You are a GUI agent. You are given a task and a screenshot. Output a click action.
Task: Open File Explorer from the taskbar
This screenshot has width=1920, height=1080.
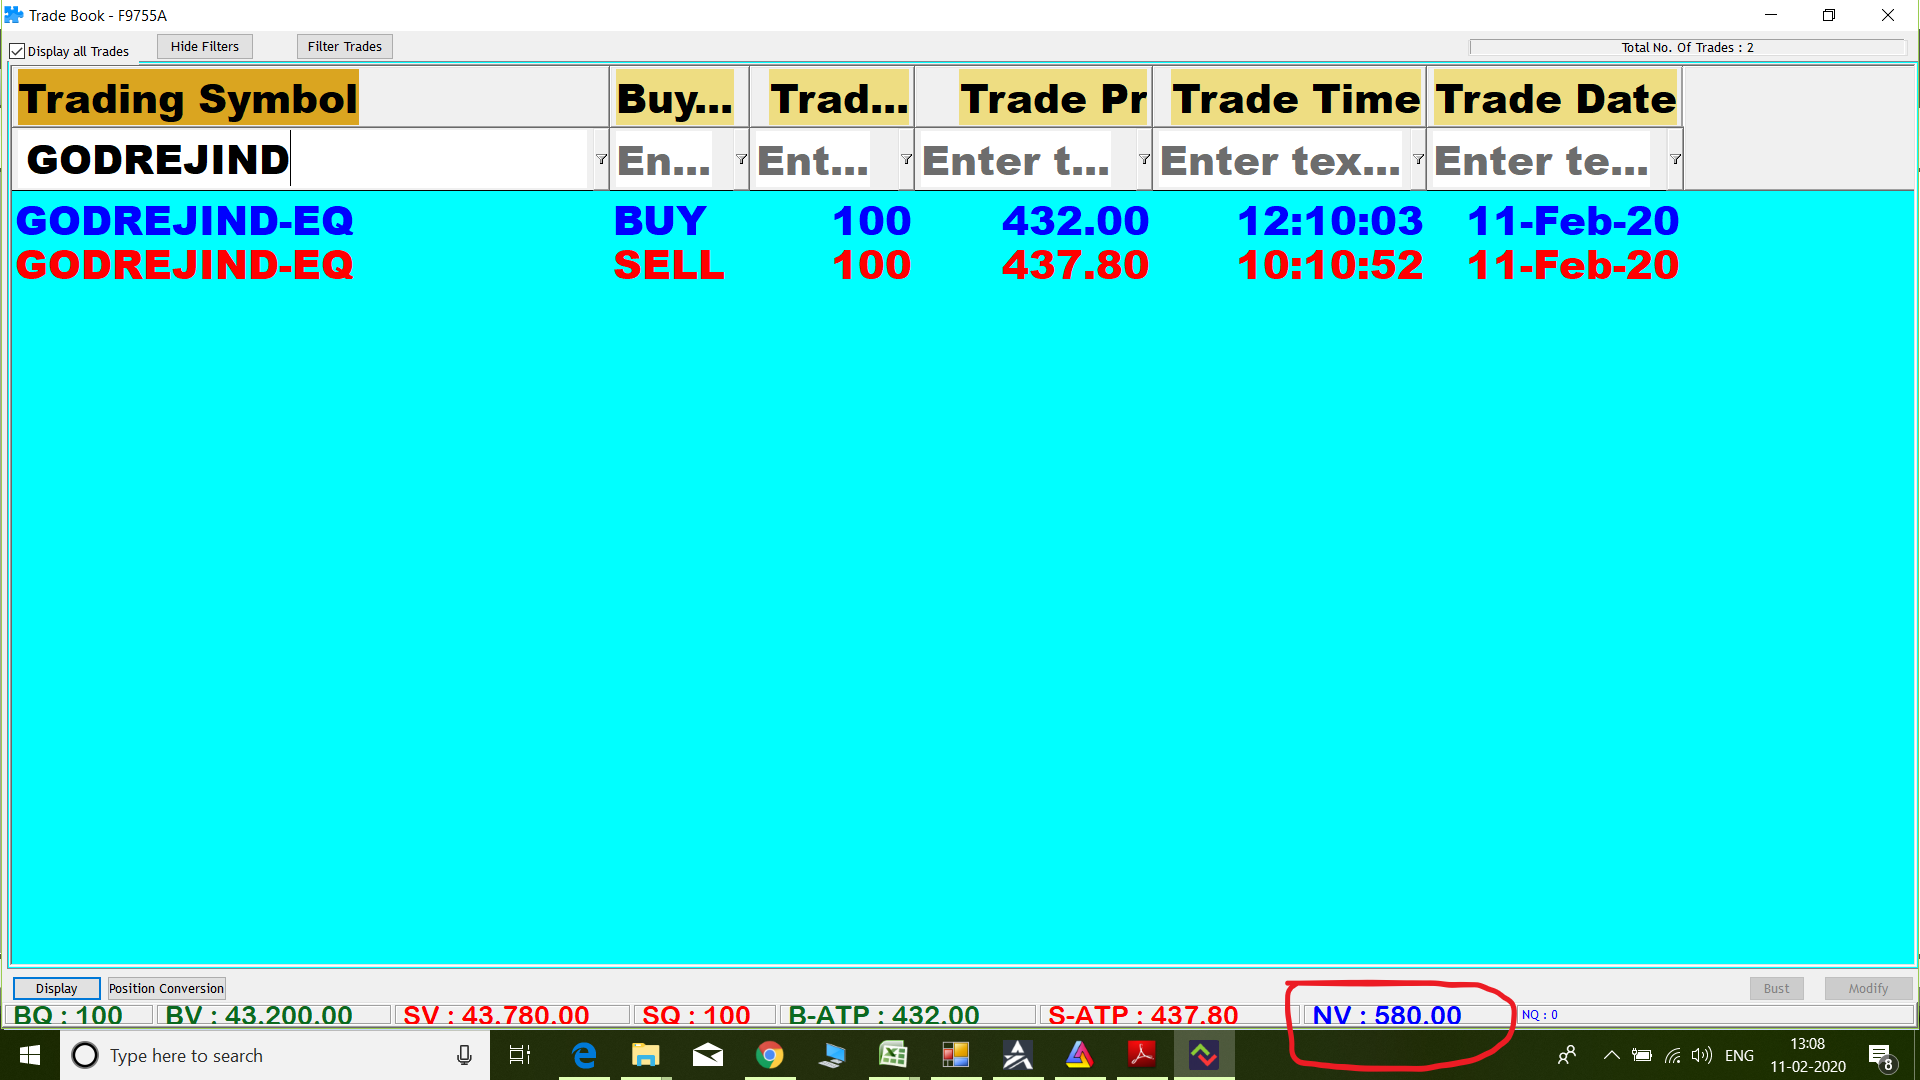coord(645,1055)
